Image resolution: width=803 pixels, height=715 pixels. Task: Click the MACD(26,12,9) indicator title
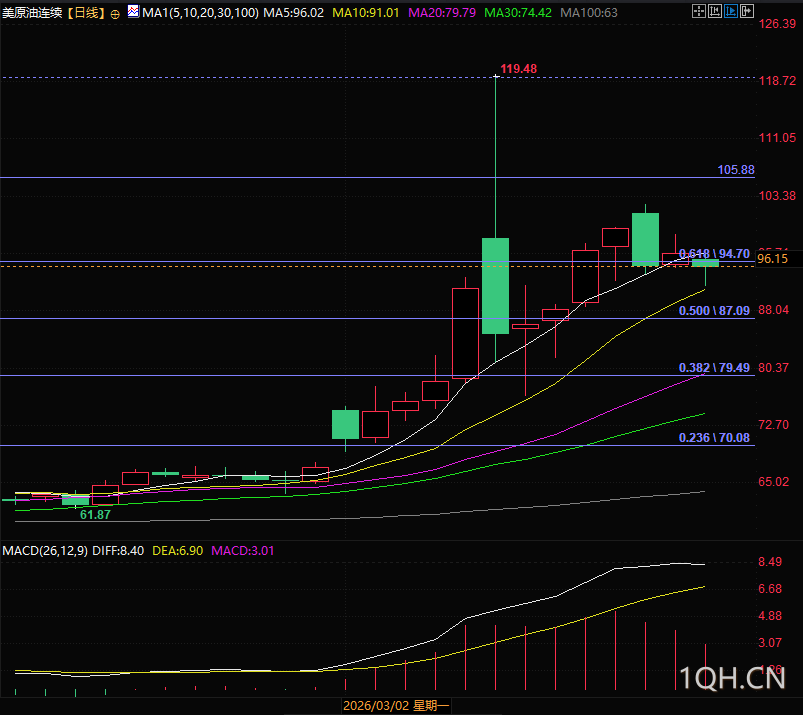pyautogui.click(x=45, y=551)
